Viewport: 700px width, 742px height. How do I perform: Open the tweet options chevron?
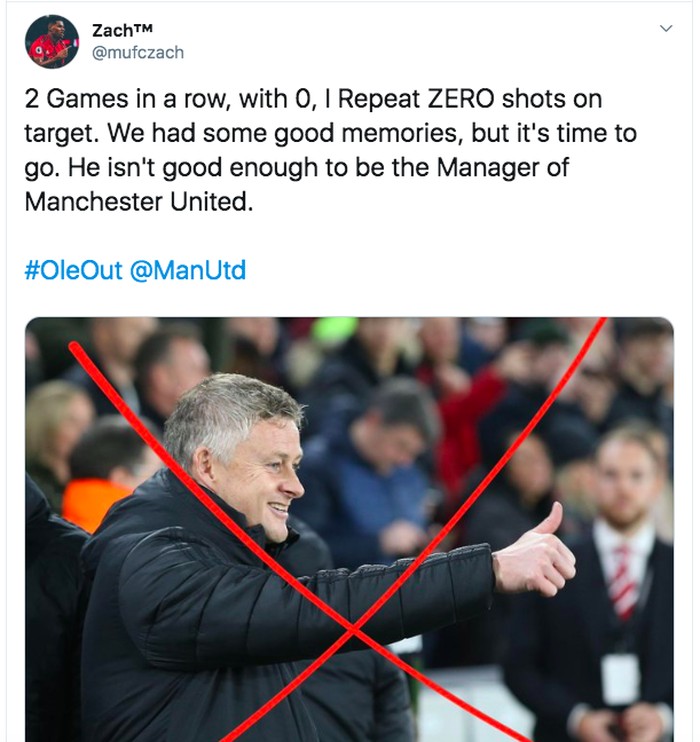(666, 30)
